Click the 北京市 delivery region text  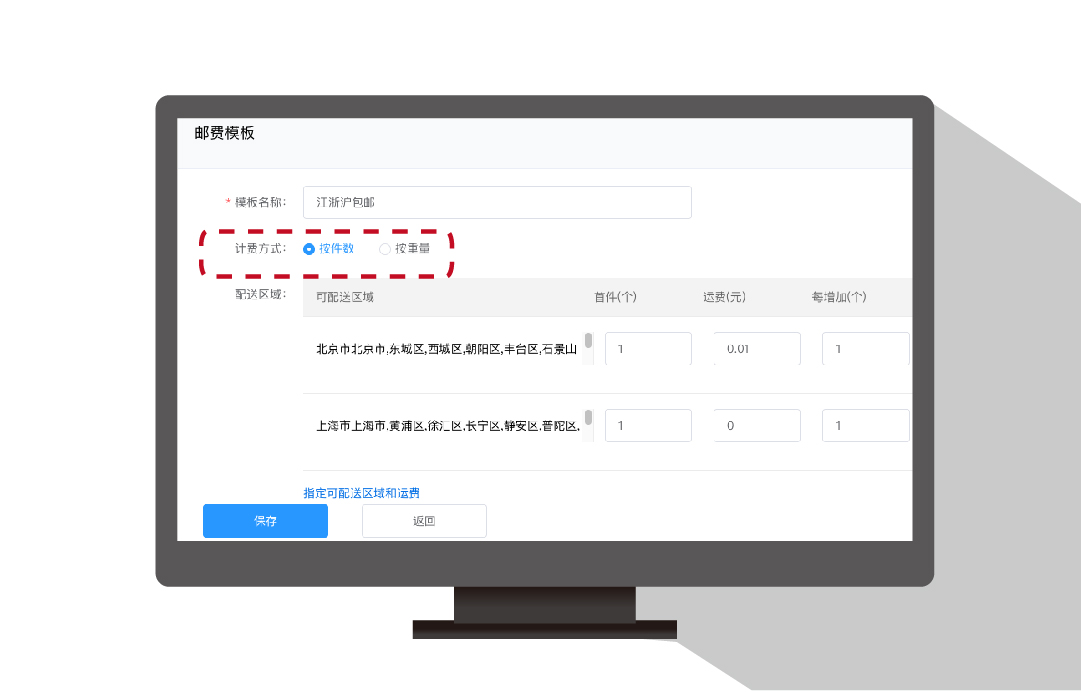click(x=446, y=349)
